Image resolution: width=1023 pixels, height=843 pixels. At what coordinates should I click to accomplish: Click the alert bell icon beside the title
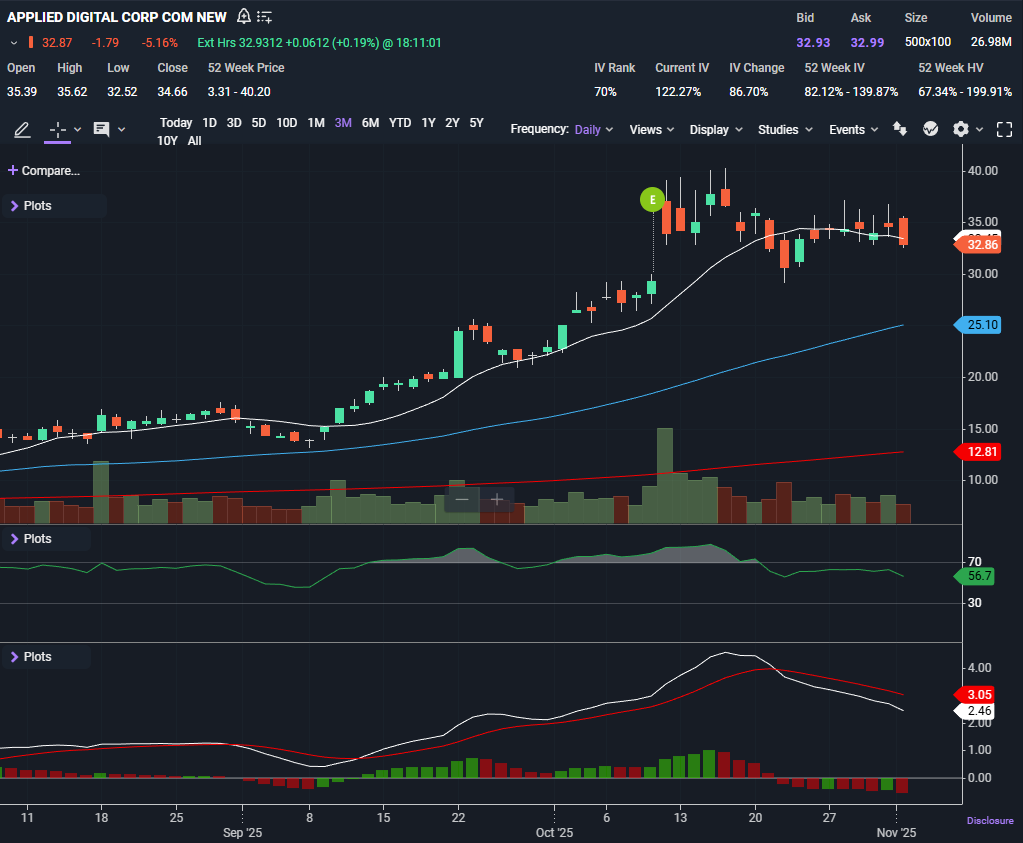[x=243, y=16]
